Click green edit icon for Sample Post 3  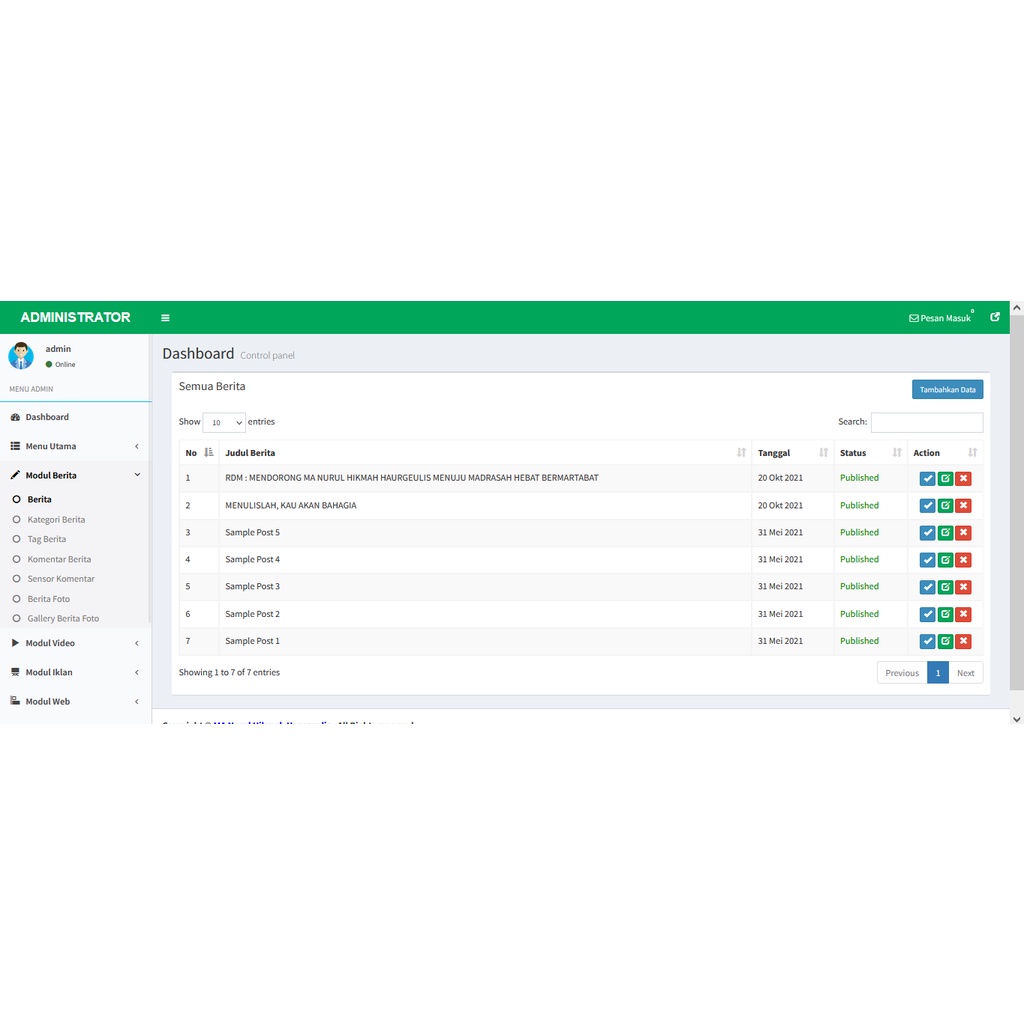[x=945, y=587]
